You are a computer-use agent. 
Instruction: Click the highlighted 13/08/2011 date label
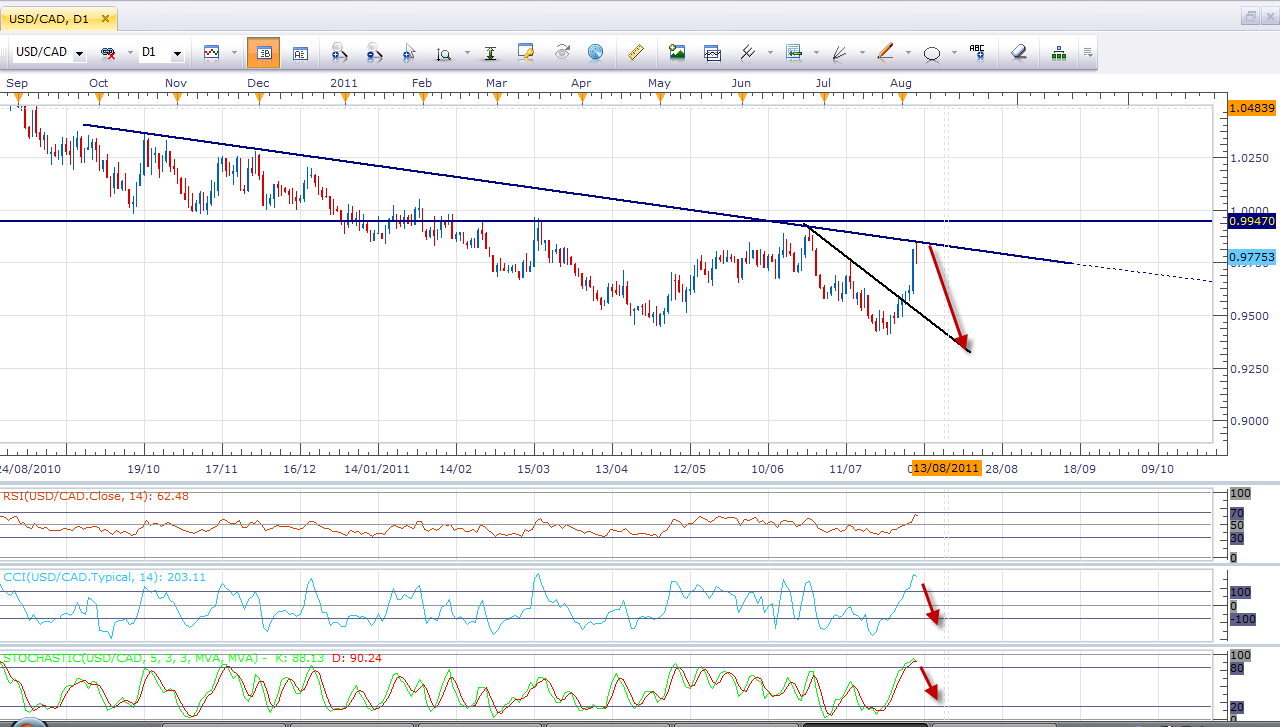pos(945,468)
